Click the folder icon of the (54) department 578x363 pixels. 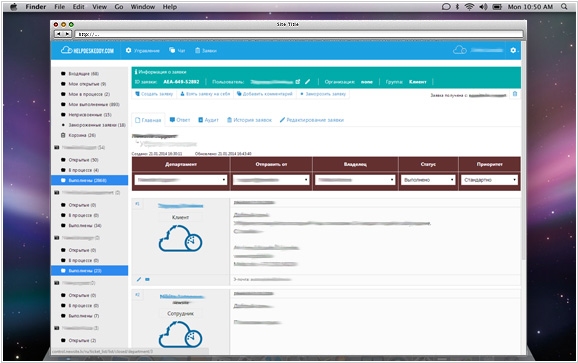57,147
